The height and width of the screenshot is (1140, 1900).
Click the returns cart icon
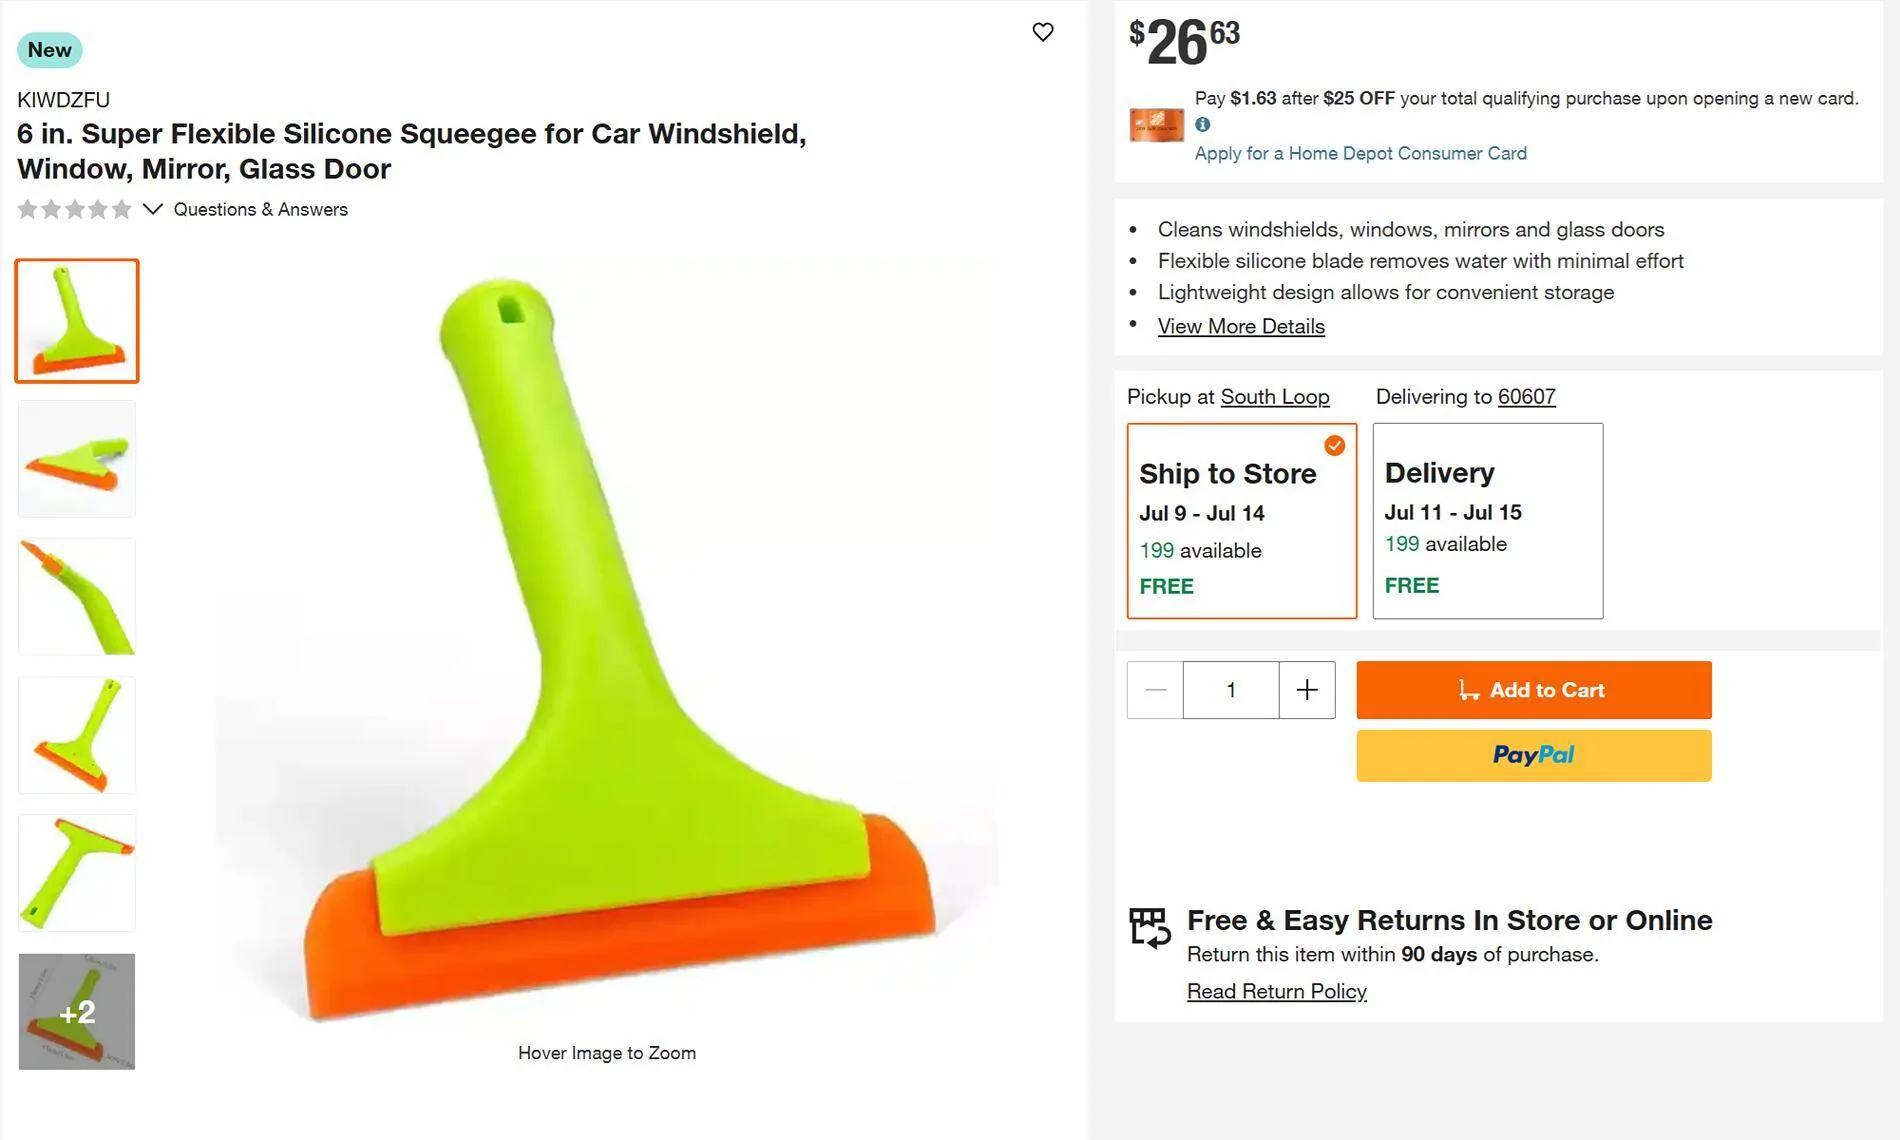tap(1149, 927)
